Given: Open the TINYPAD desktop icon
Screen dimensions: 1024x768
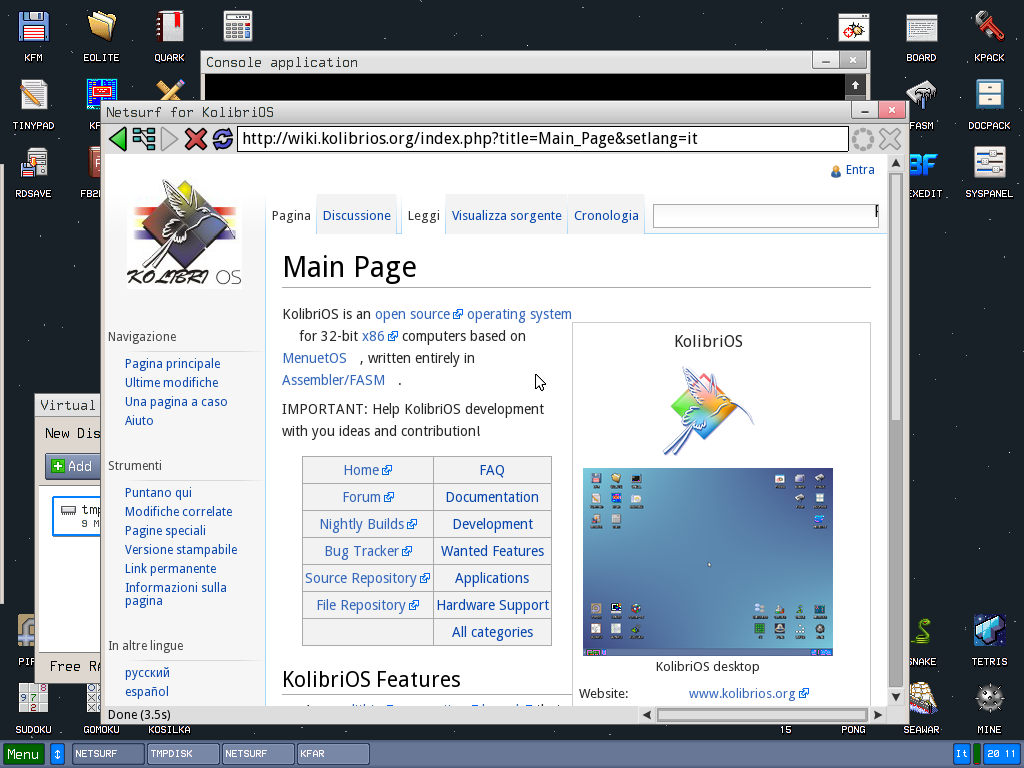Looking at the screenshot, I should point(33,98).
